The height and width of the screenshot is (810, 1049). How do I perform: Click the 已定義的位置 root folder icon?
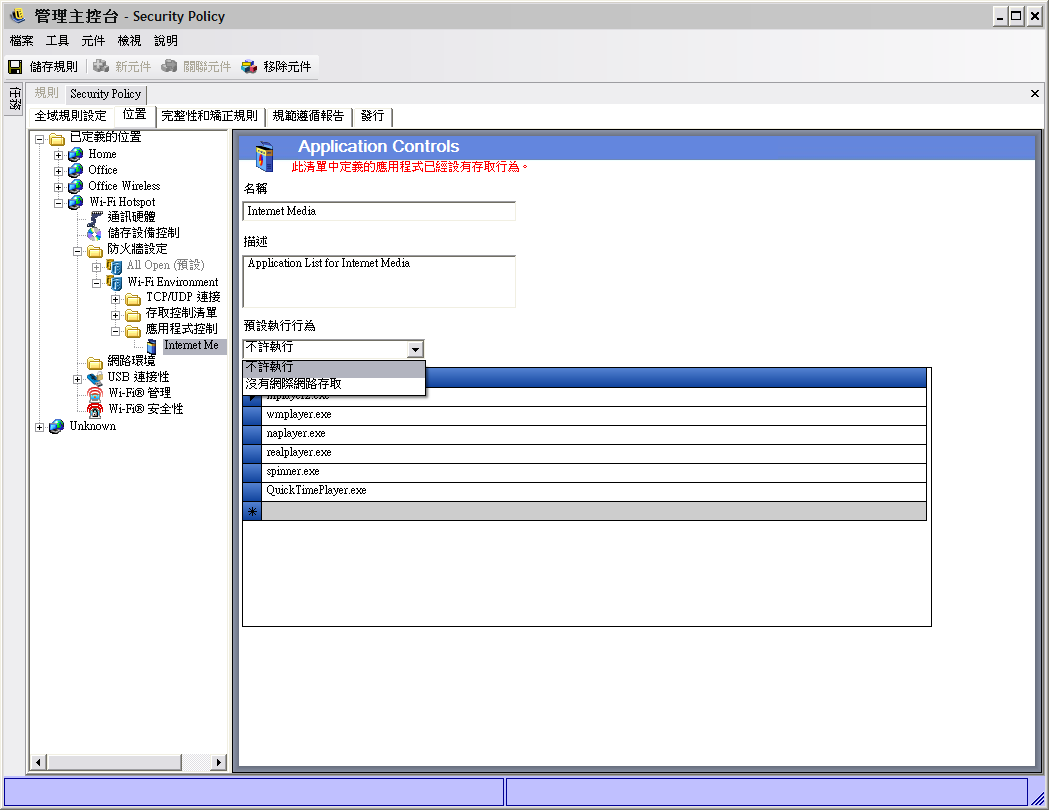(57, 138)
